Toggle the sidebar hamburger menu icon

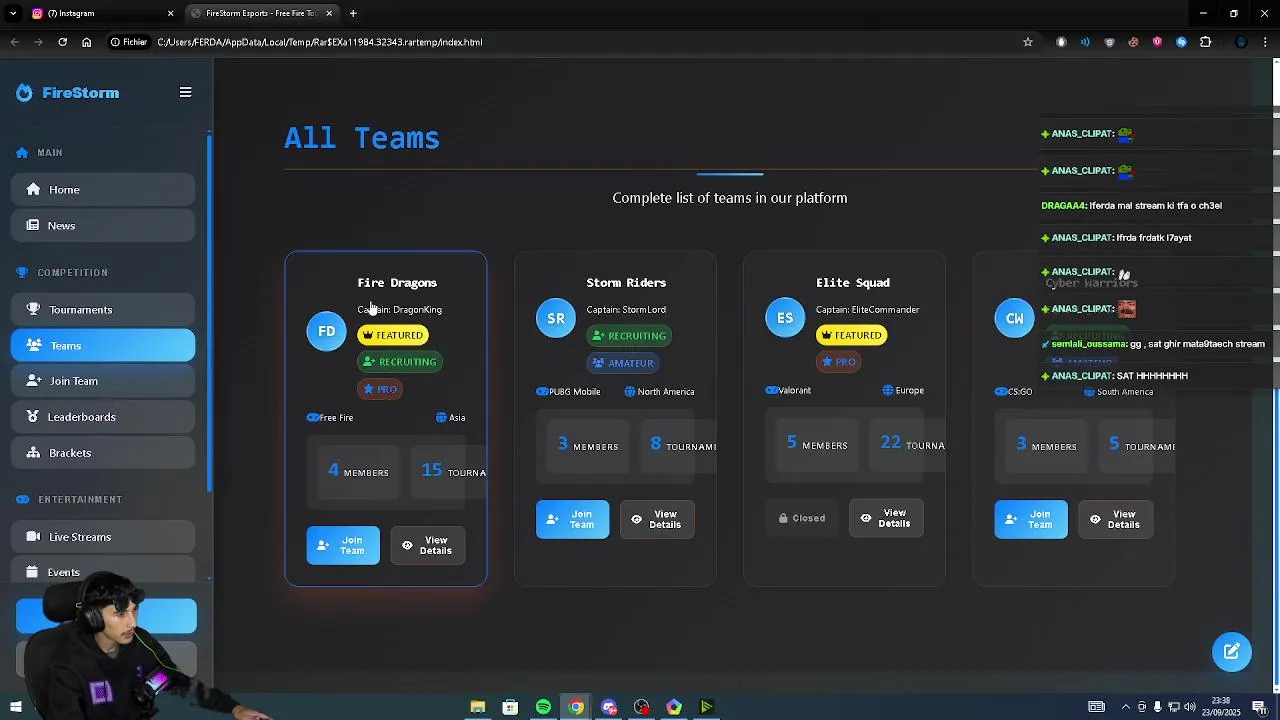pyautogui.click(x=185, y=92)
